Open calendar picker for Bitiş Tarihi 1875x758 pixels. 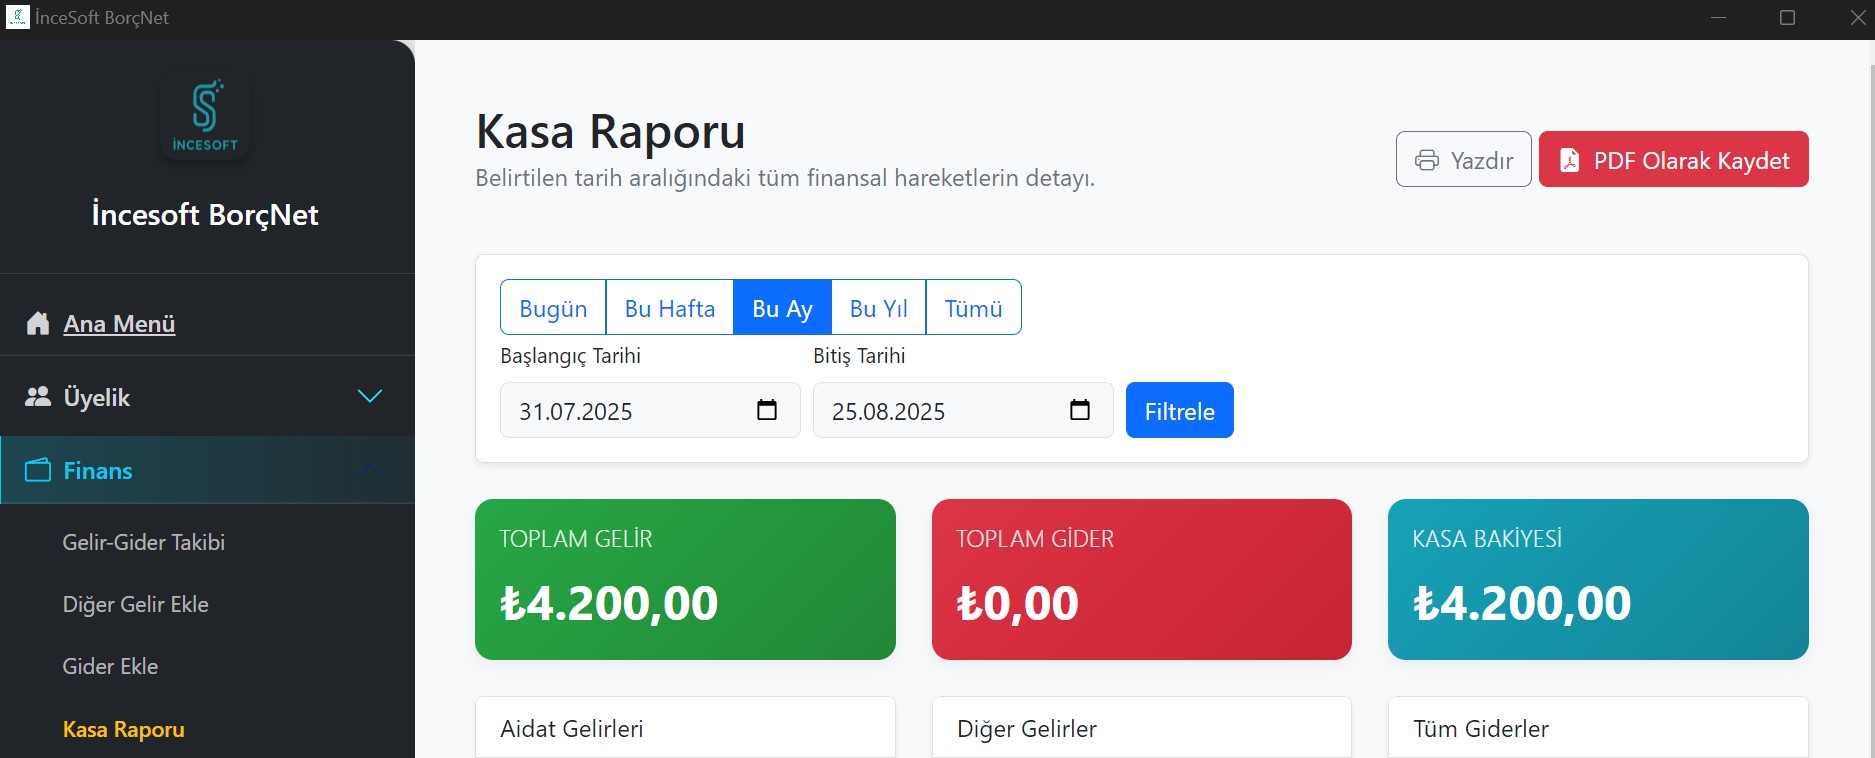click(1079, 410)
